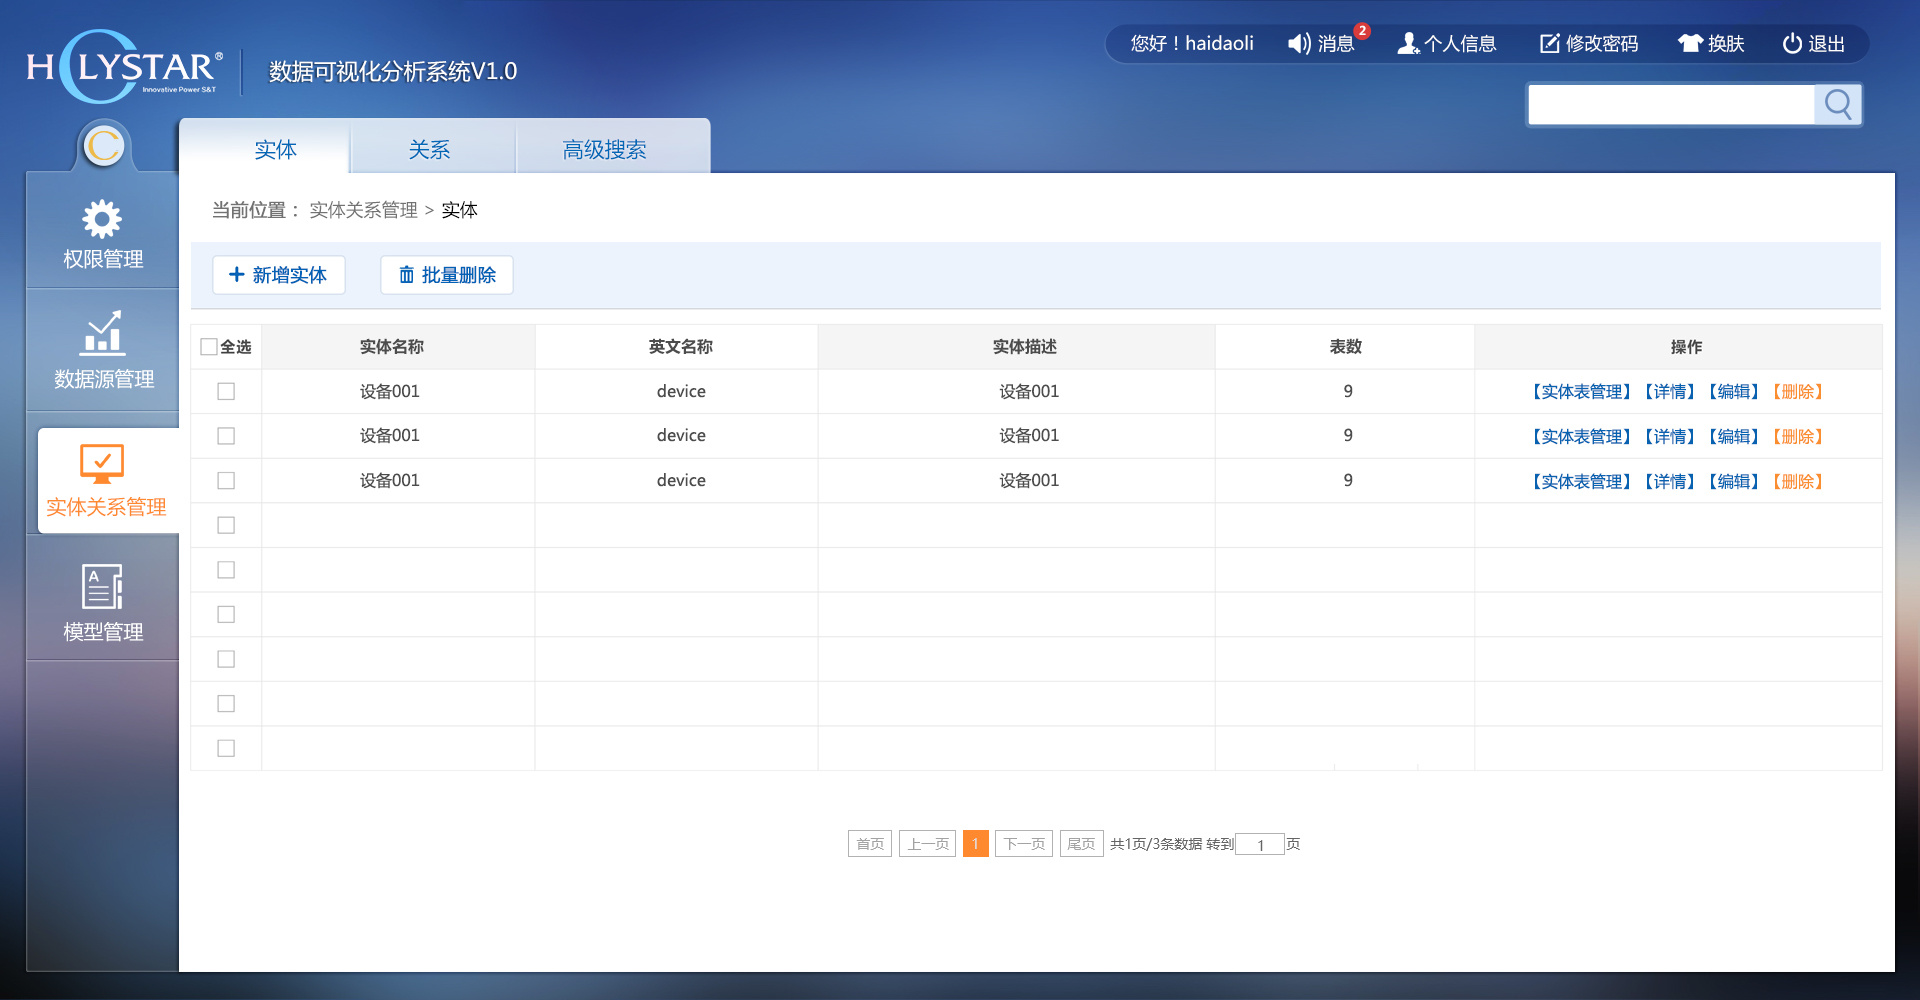
Task: Open the 实体关系管理 breadcrumb link
Action: click(x=363, y=210)
